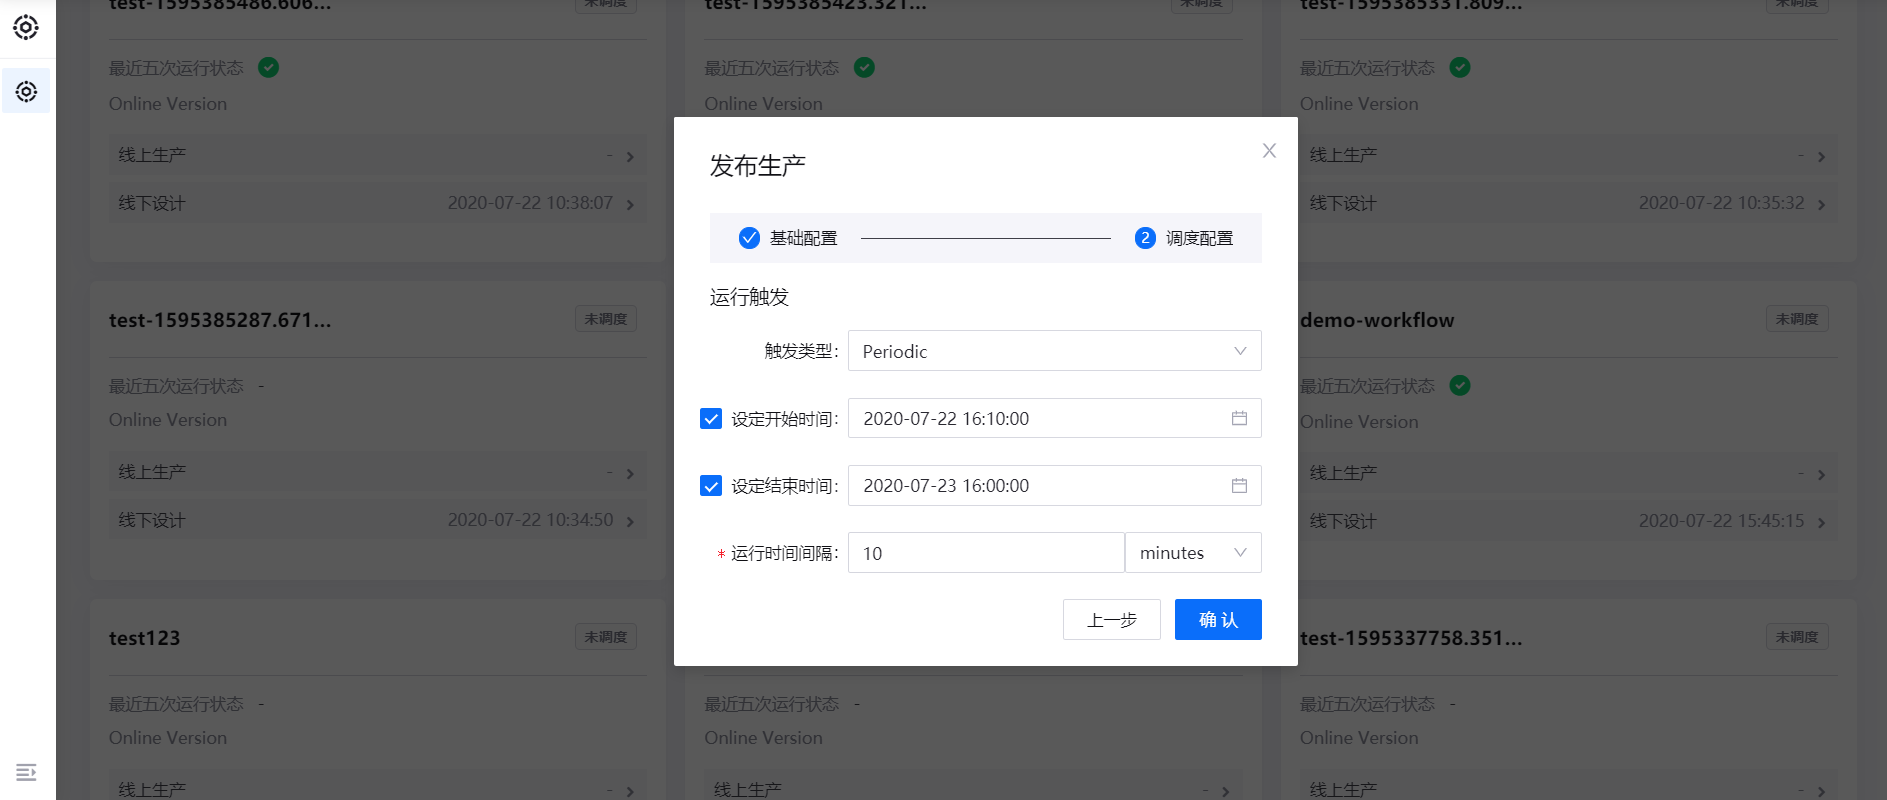The image size is (1887, 800).
Task: Open calendar for start time field
Action: 1239,418
